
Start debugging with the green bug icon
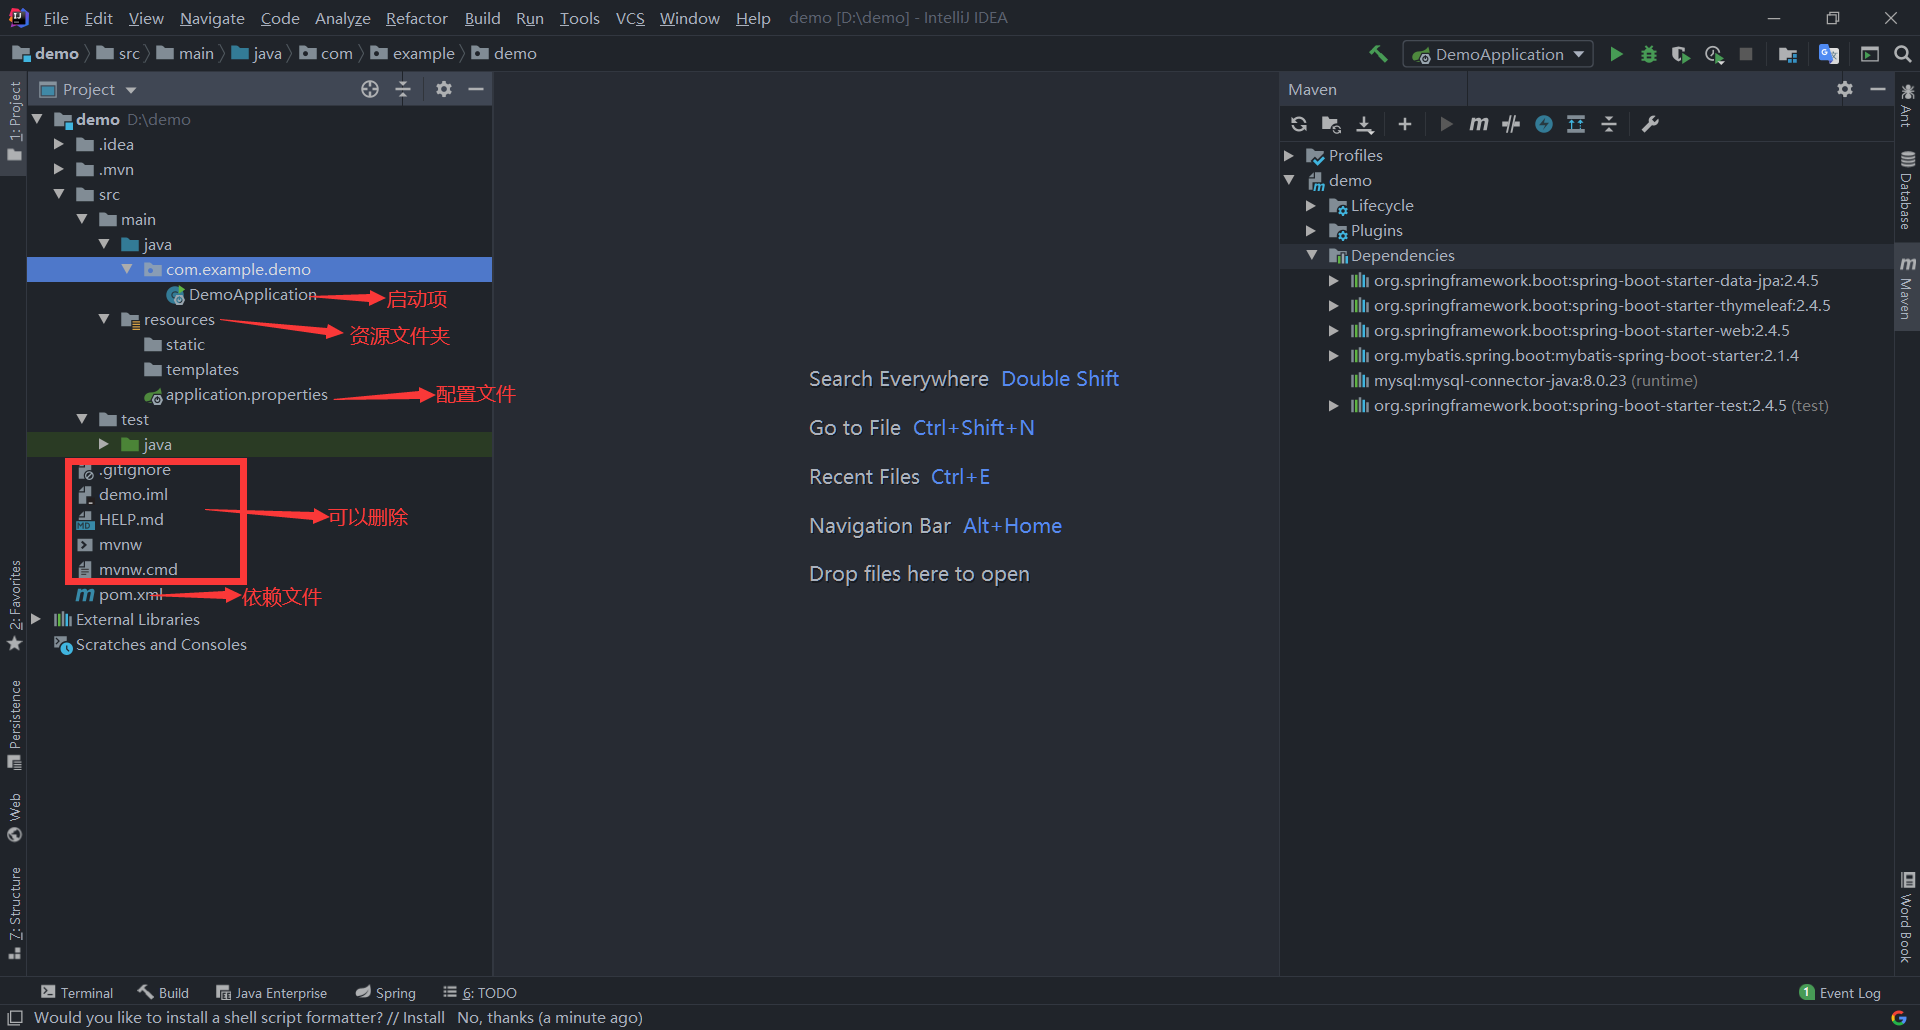[1649, 54]
